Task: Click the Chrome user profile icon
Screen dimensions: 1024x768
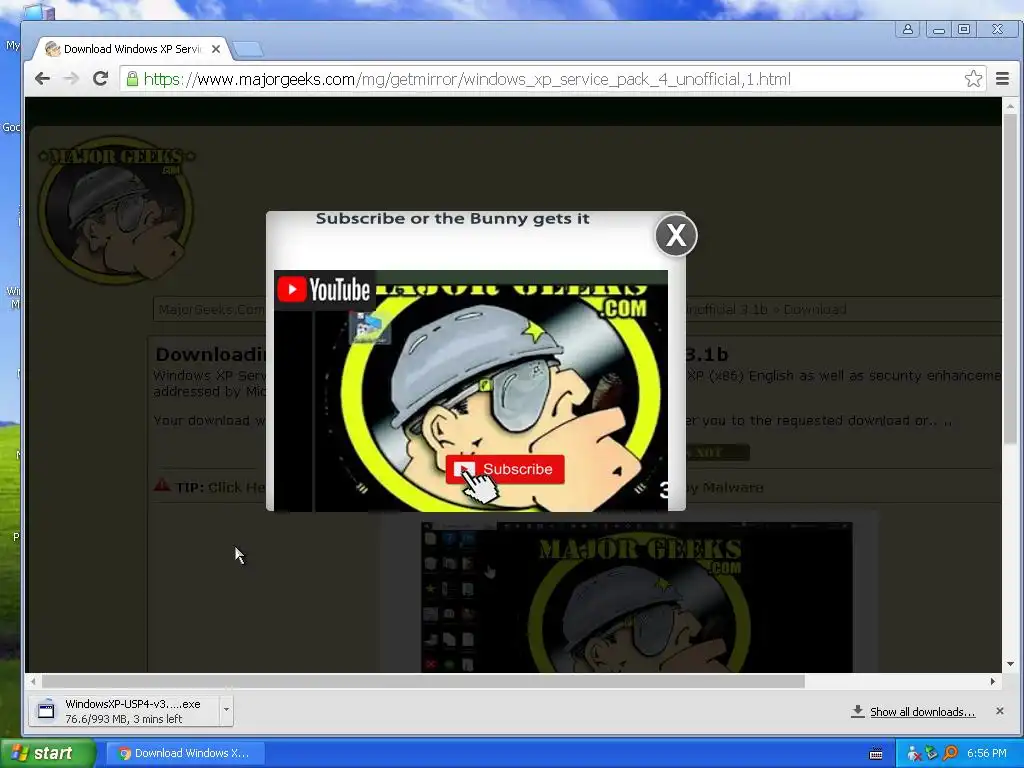Action: click(x=908, y=29)
